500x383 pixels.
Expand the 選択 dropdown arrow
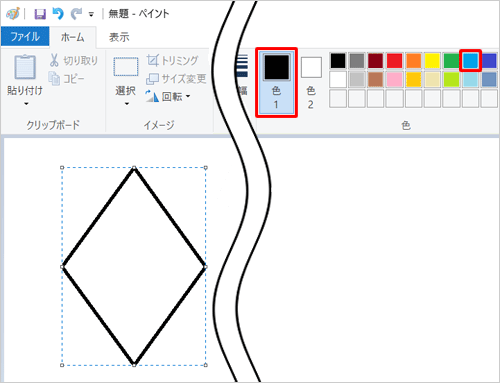tap(127, 104)
